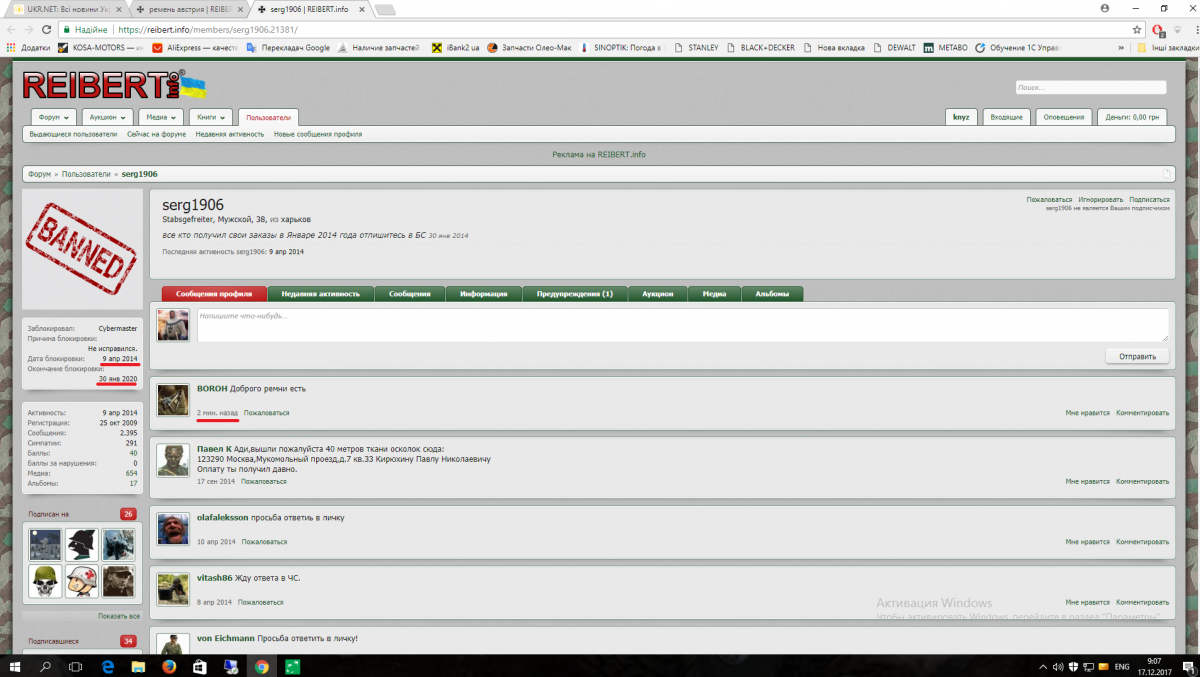The height and width of the screenshot is (677, 1200).
Task: Open Task View on taskbar
Action: (76, 666)
